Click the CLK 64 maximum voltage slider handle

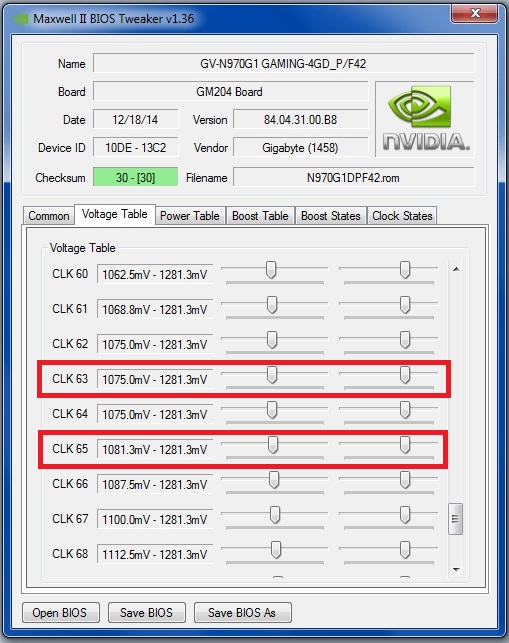(x=405, y=410)
